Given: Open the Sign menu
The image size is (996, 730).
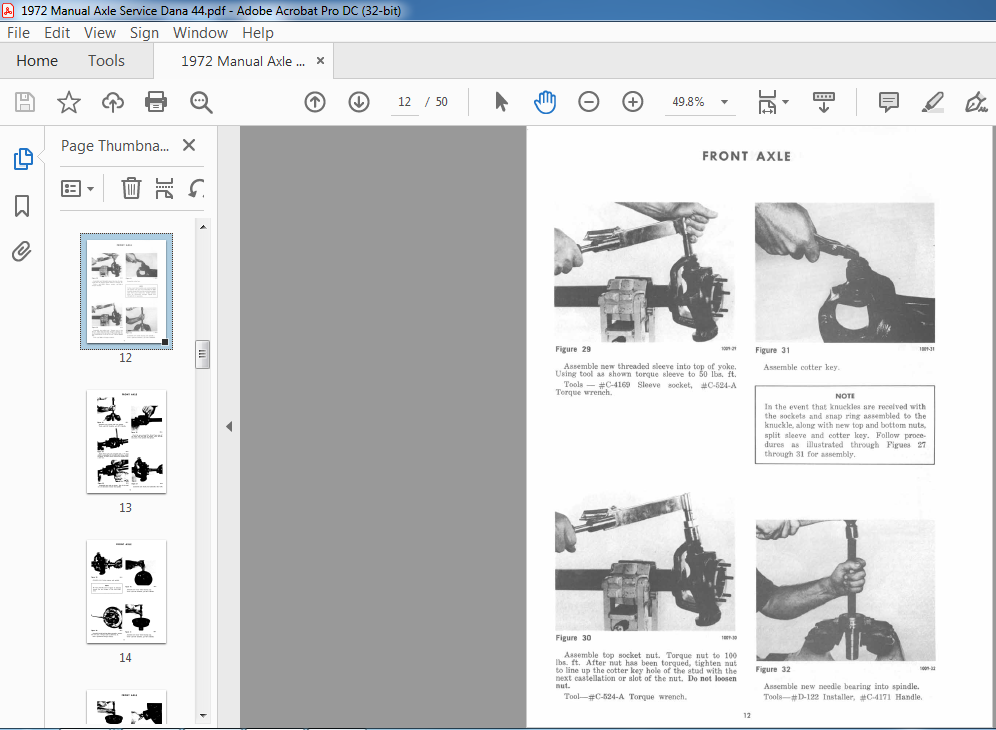Looking at the screenshot, I should 144,33.
